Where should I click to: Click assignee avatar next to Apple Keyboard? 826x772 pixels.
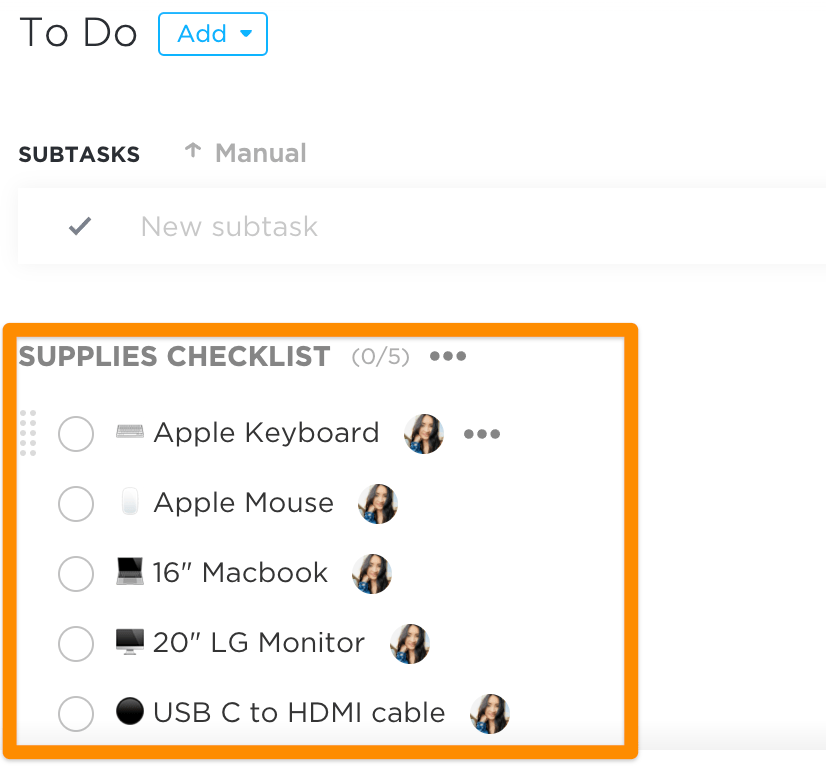pos(424,434)
